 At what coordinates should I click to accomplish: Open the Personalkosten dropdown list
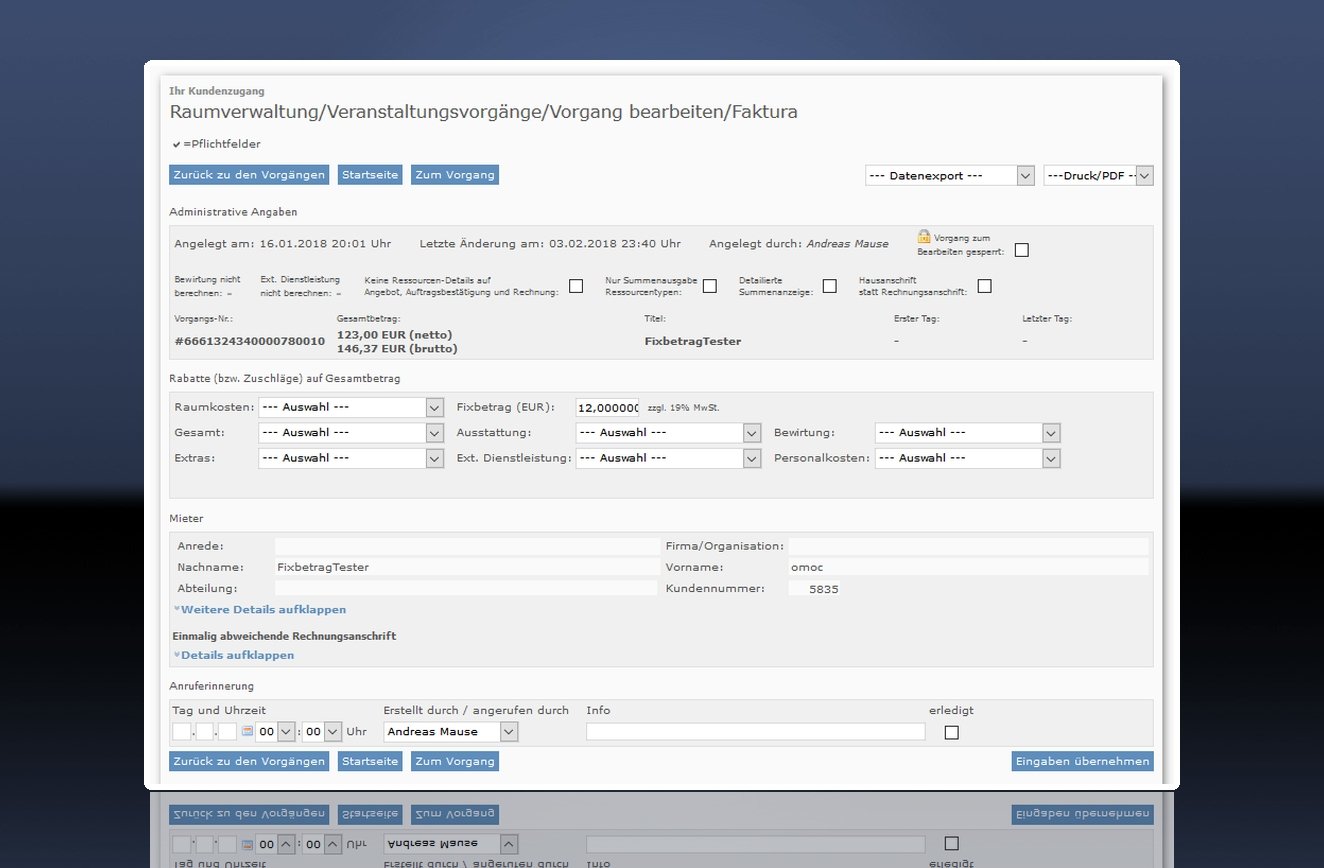coord(967,458)
